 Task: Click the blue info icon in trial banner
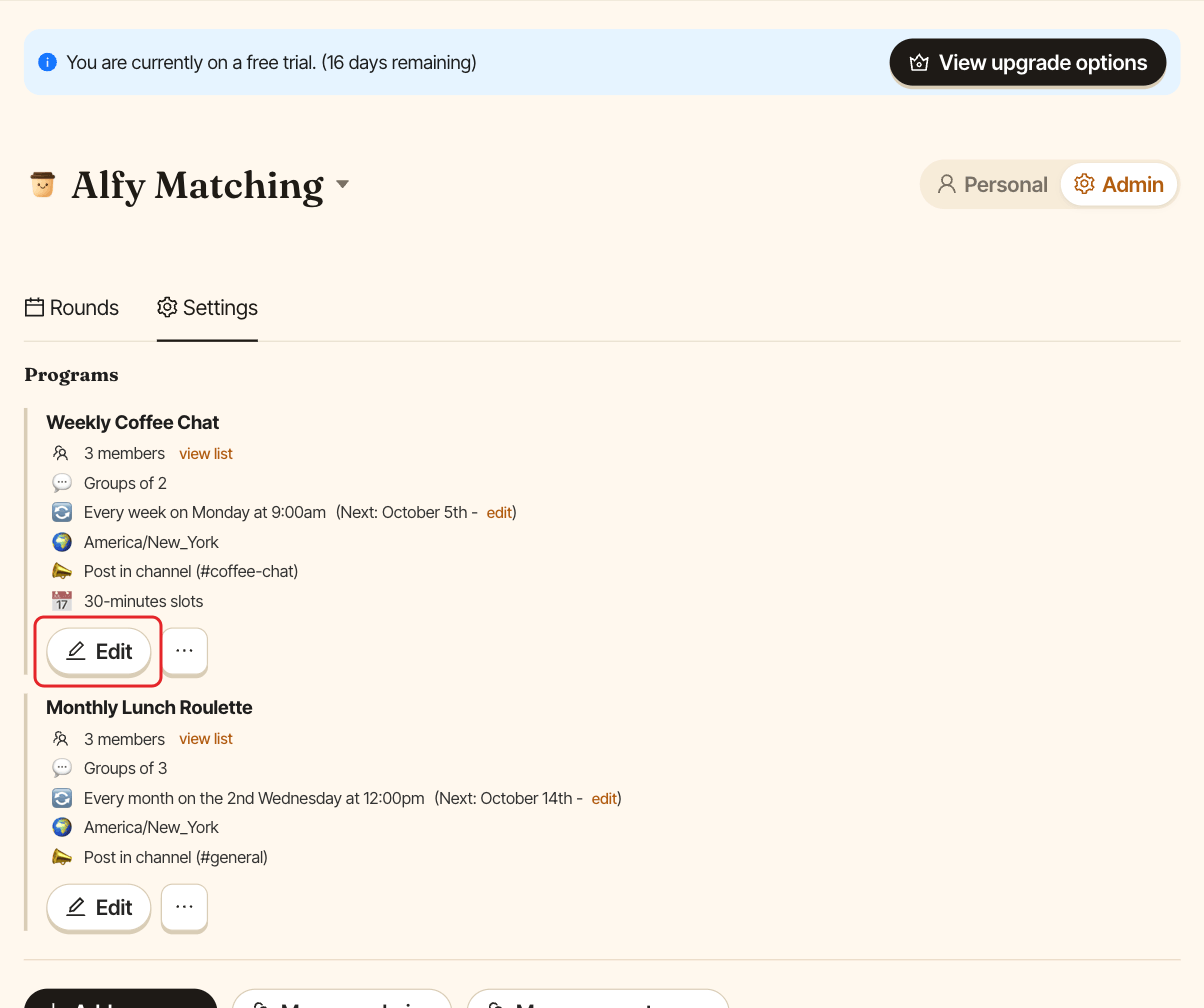pyautogui.click(x=47, y=62)
